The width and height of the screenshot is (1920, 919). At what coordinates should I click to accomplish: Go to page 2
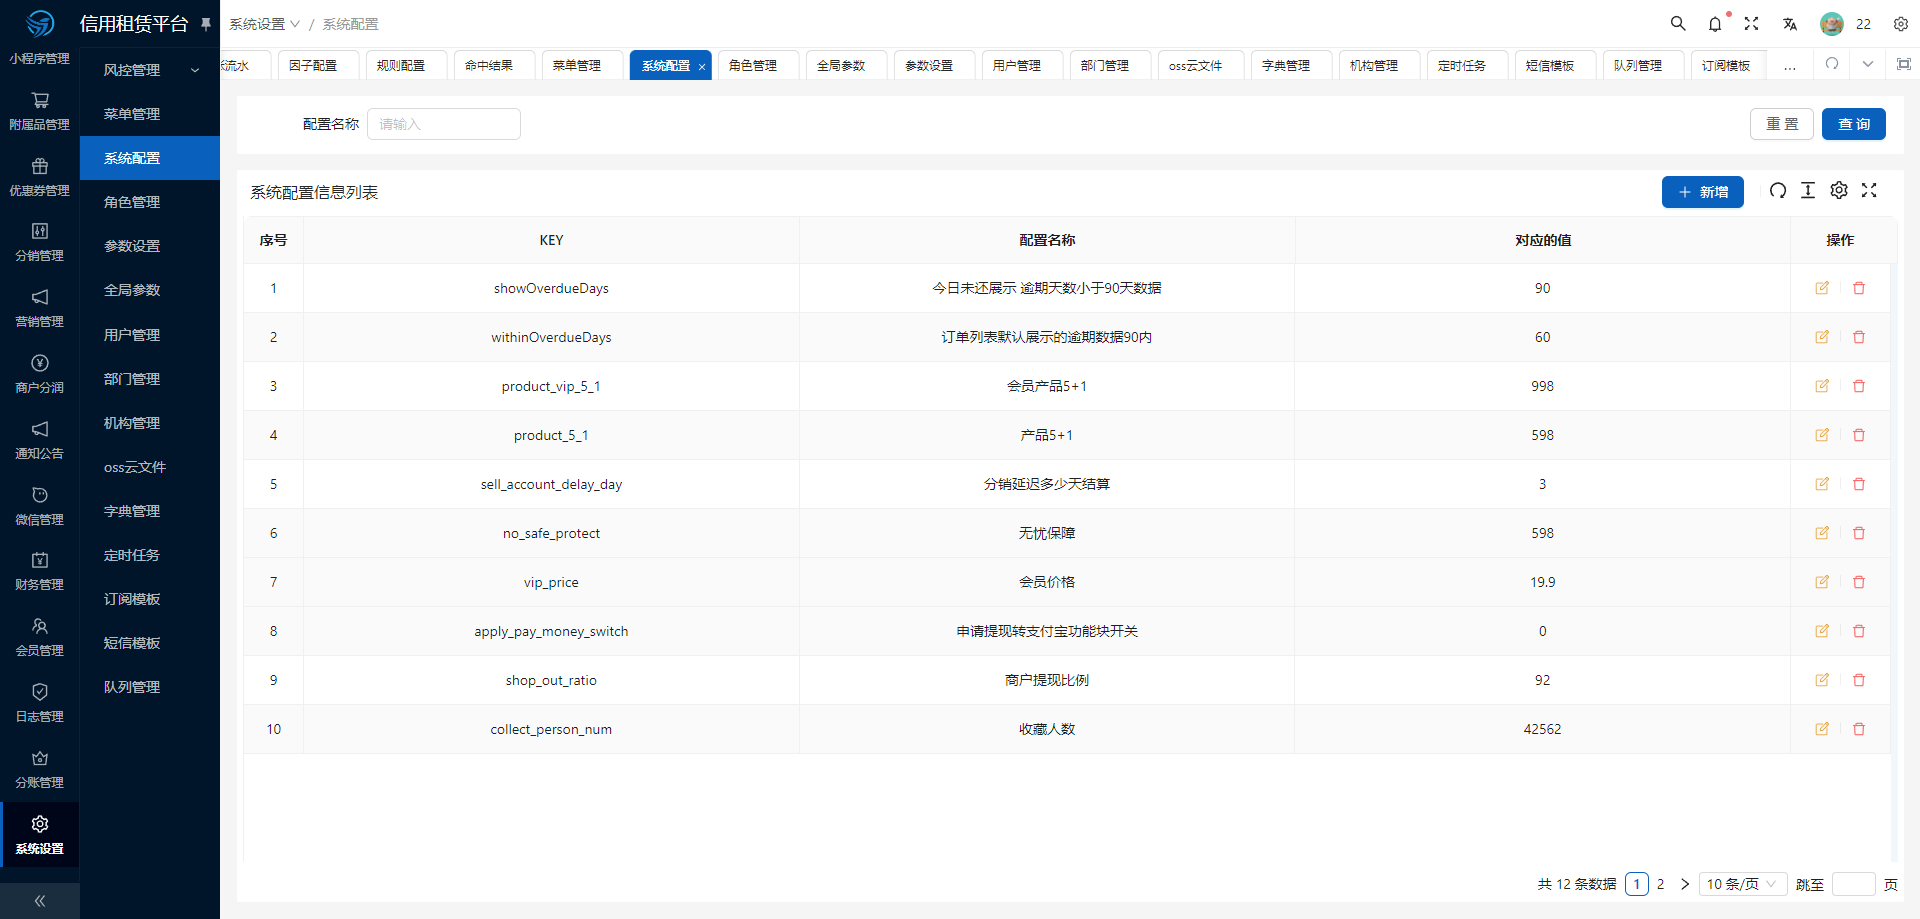(1660, 884)
